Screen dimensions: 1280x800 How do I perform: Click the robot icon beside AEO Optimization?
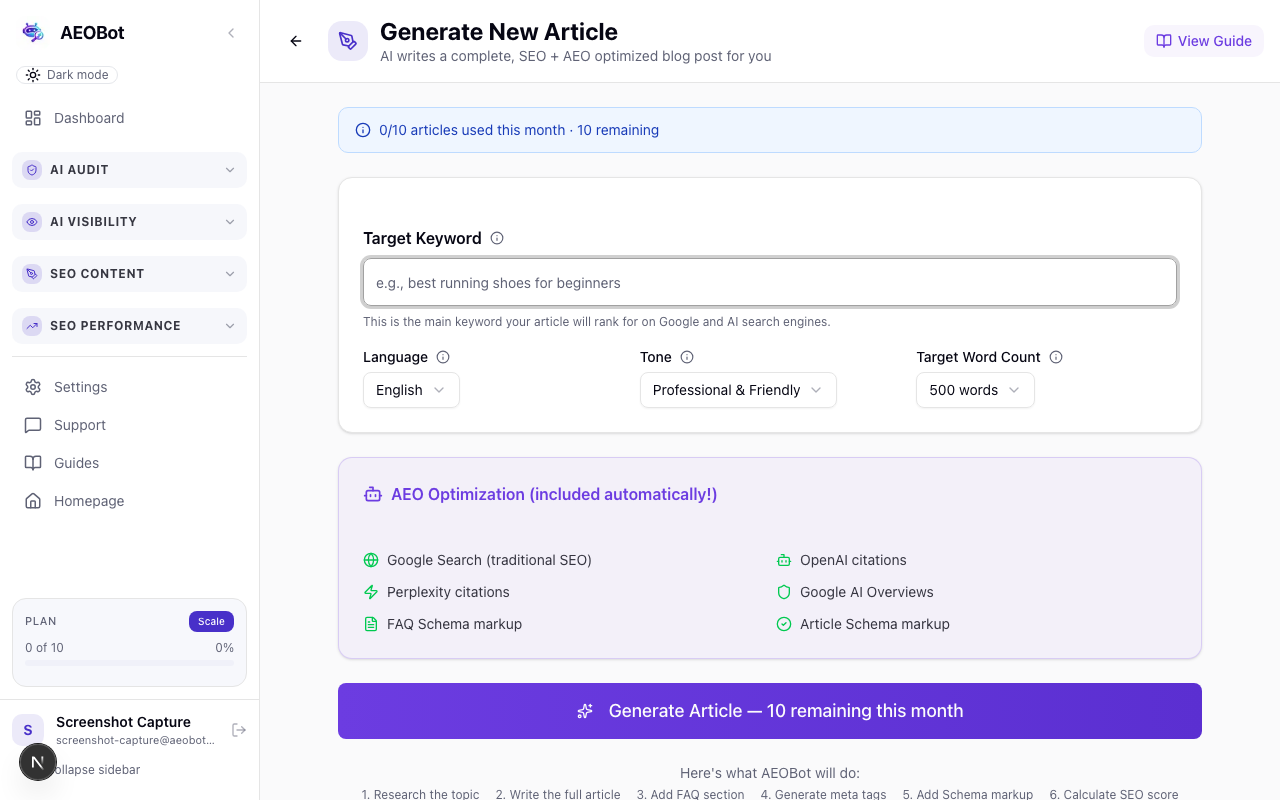373,494
